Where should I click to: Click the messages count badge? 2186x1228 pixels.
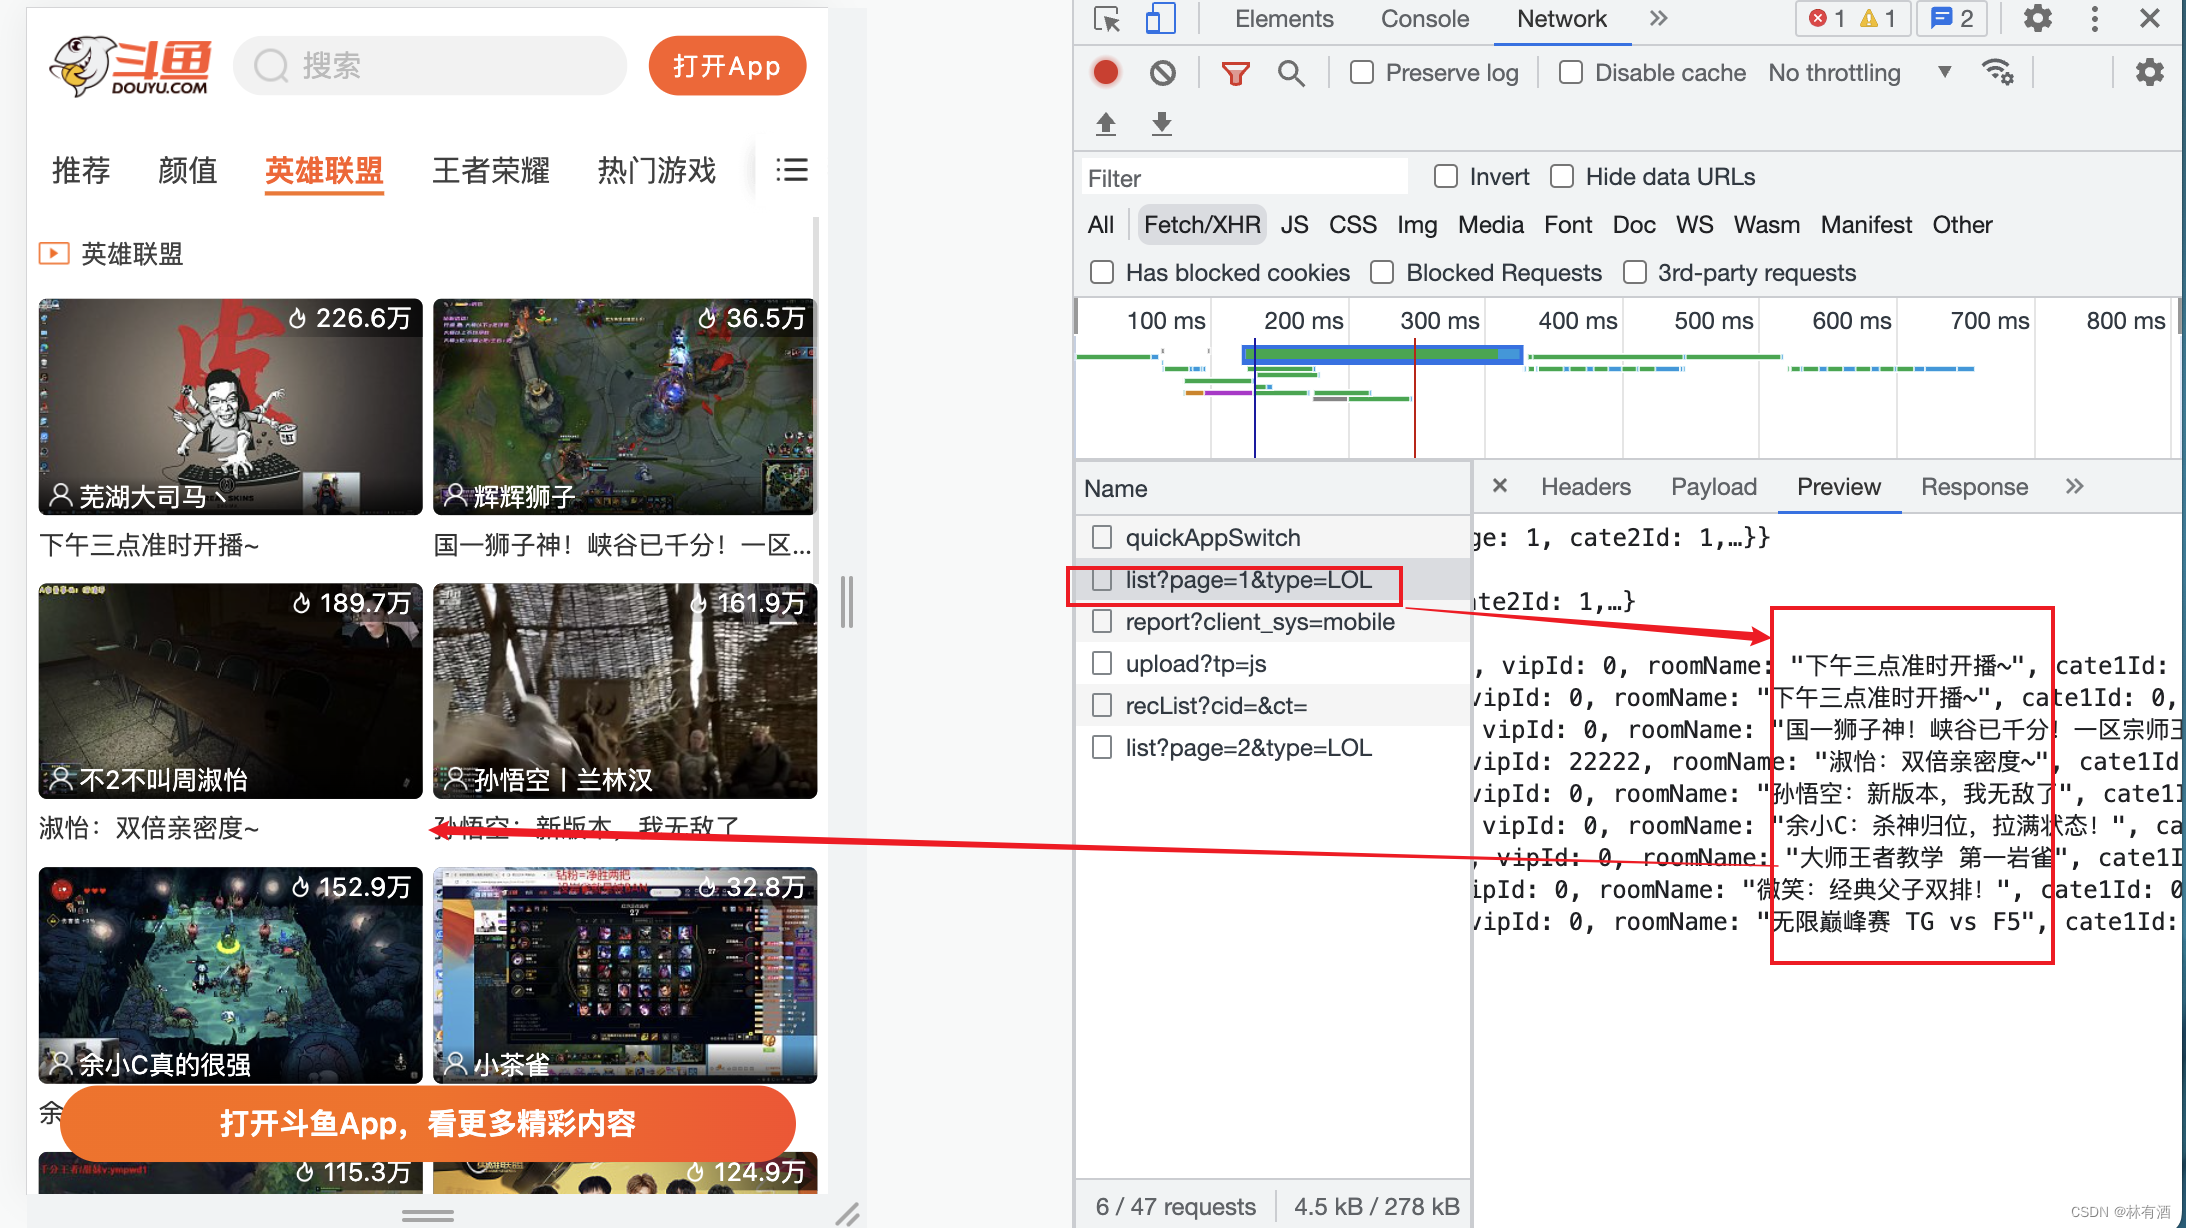(1952, 19)
